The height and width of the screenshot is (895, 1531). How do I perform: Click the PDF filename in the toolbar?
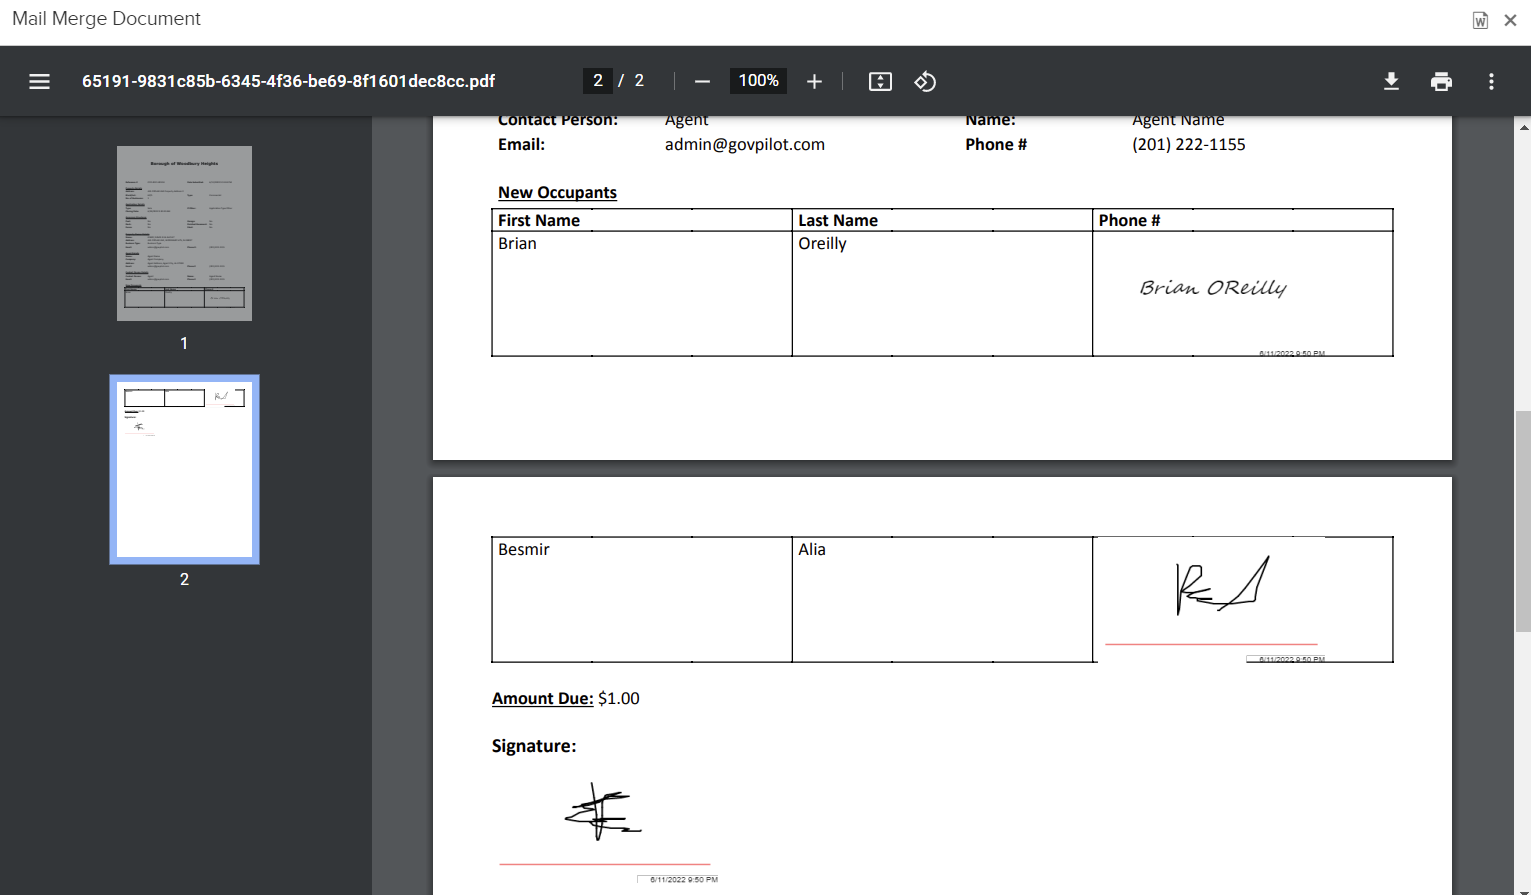[x=288, y=81]
